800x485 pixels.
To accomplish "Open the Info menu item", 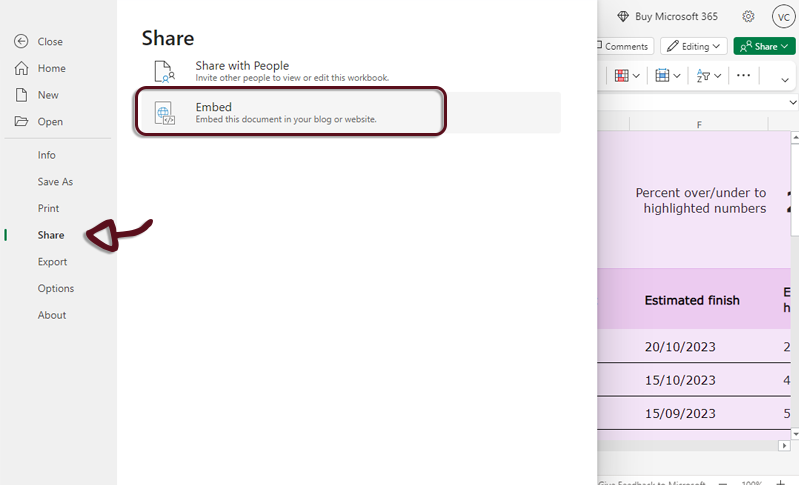I will click(47, 155).
